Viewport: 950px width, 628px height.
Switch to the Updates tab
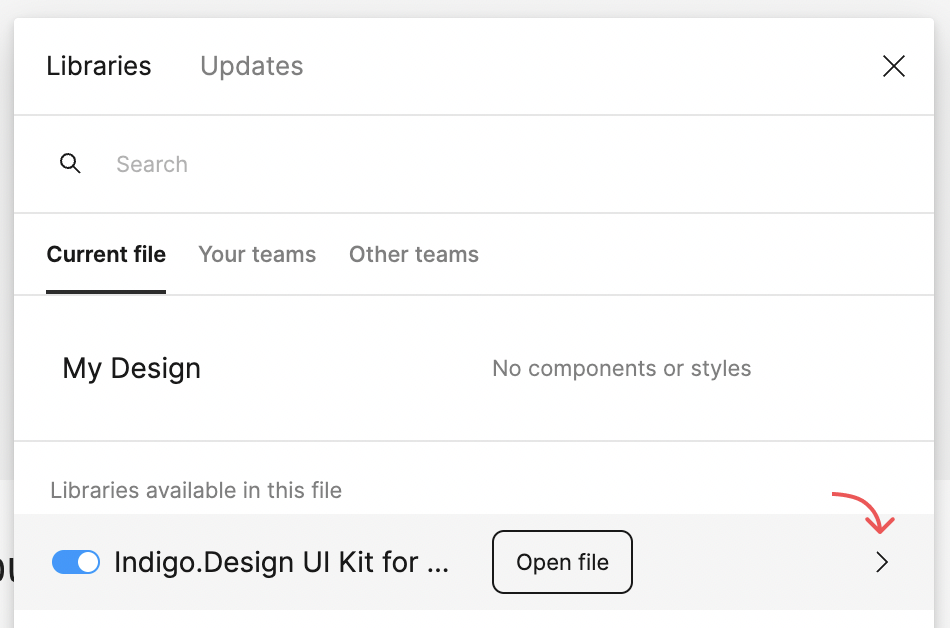point(251,66)
